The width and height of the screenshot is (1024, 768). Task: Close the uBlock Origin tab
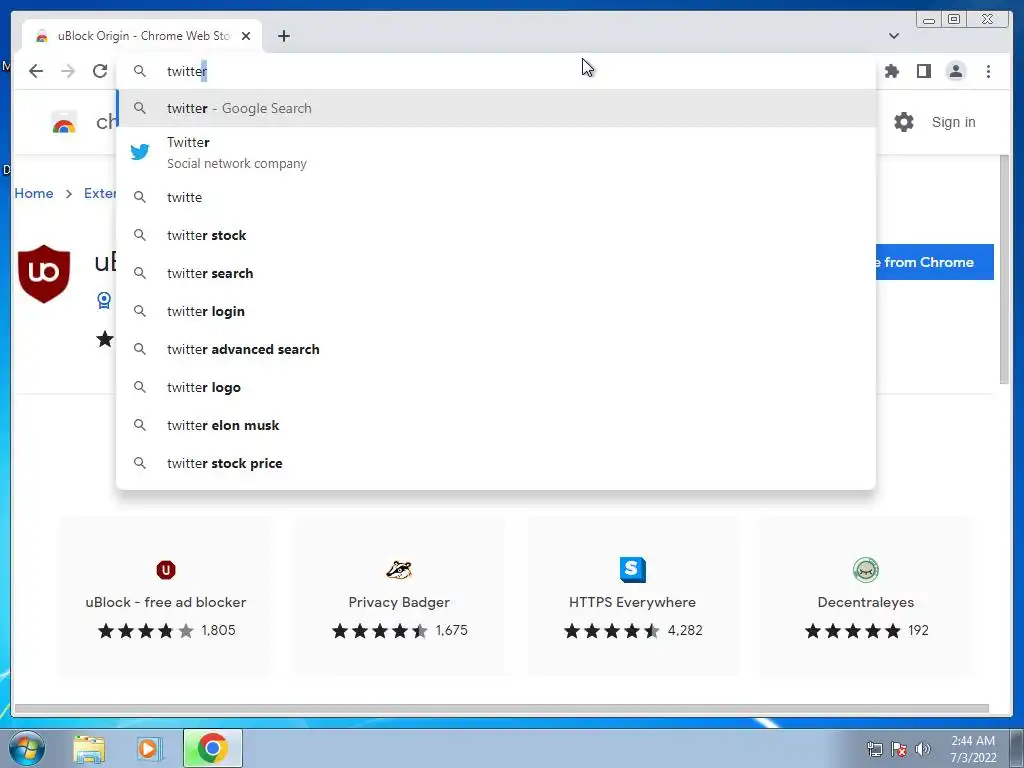[x=246, y=36]
